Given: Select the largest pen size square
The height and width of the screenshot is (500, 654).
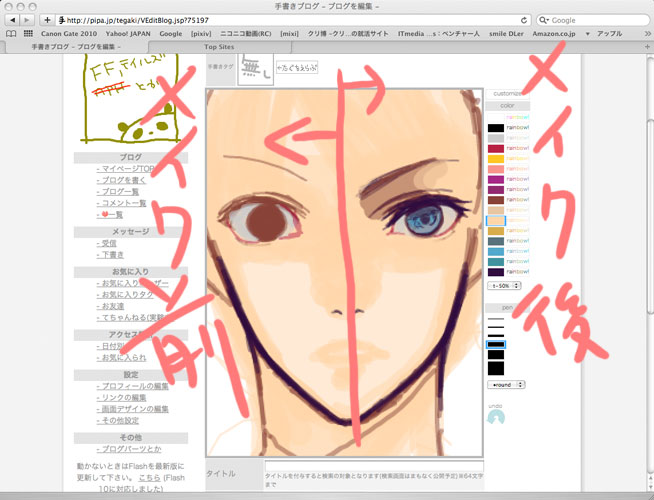Looking at the screenshot, I should click(496, 368).
